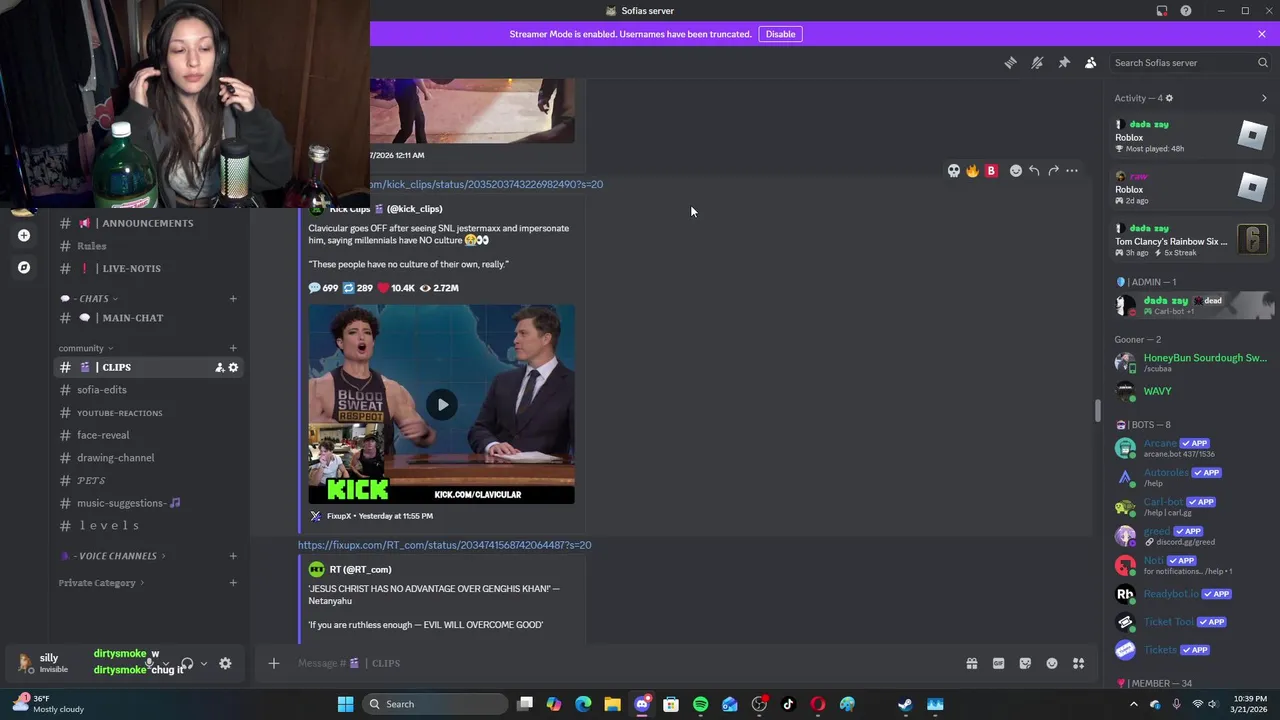
Task: Open the Threads icon in channel header
Action: tap(1010, 62)
